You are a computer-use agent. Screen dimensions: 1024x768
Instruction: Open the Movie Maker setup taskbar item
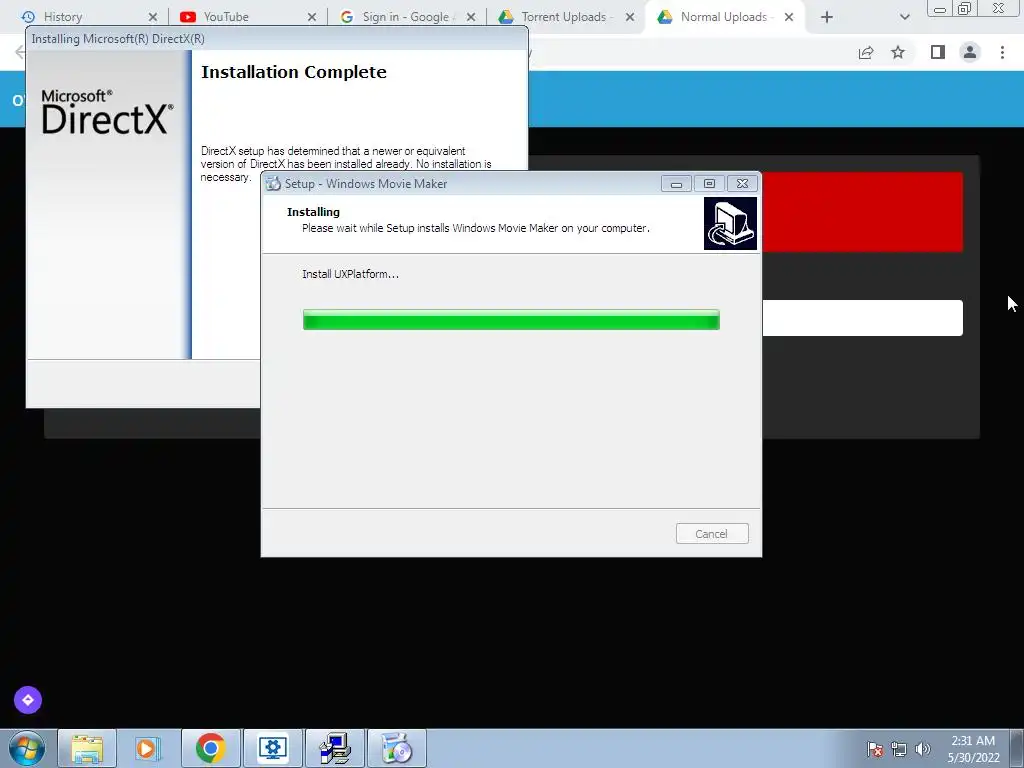point(396,748)
